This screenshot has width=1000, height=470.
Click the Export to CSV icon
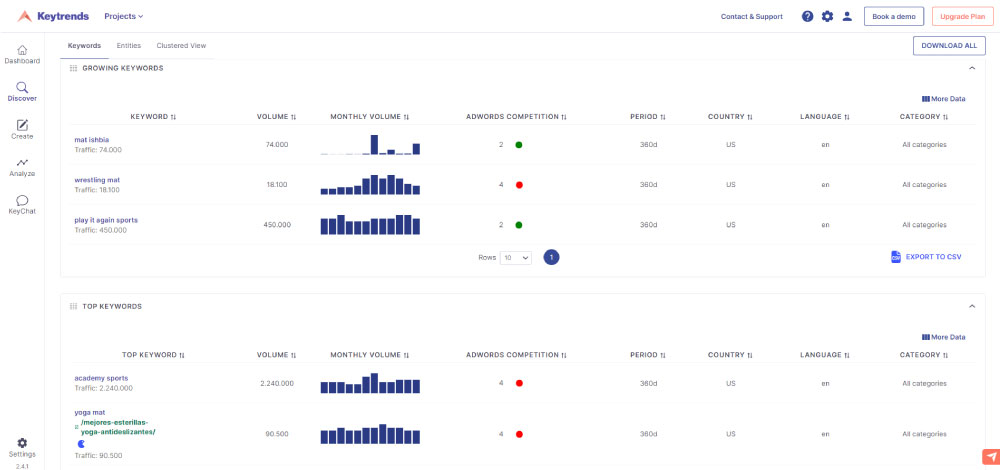[x=895, y=257]
